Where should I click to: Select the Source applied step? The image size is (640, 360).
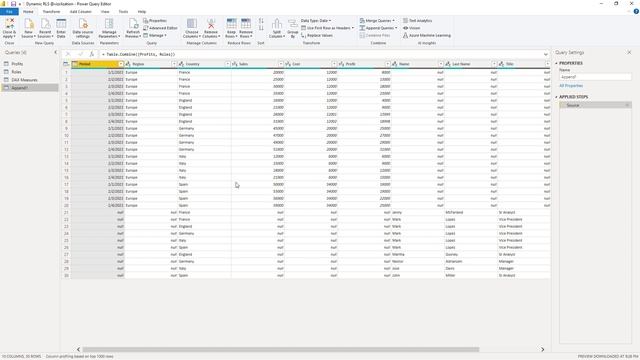[595, 105]
